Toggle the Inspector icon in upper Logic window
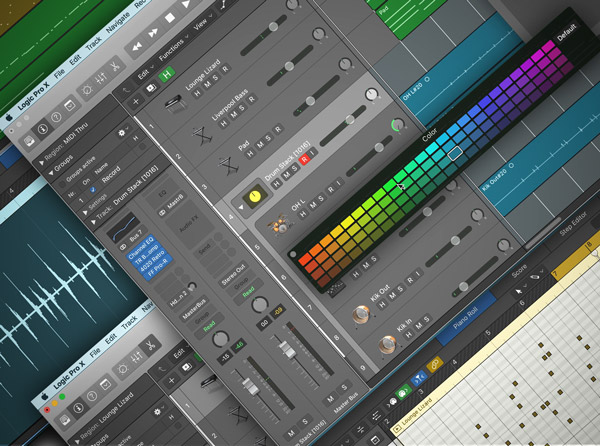Image resolution: width=600 pixels, height=446 pixels. (43, 129)
